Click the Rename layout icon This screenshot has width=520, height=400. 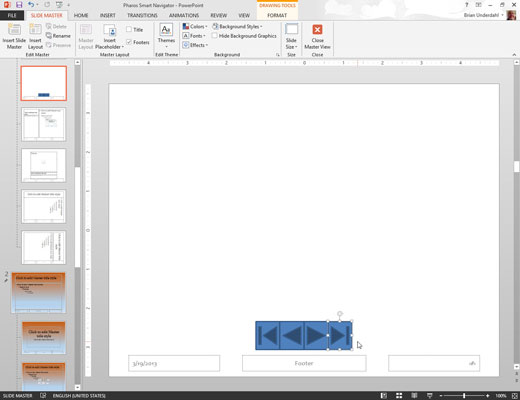[x=49, y=35]
